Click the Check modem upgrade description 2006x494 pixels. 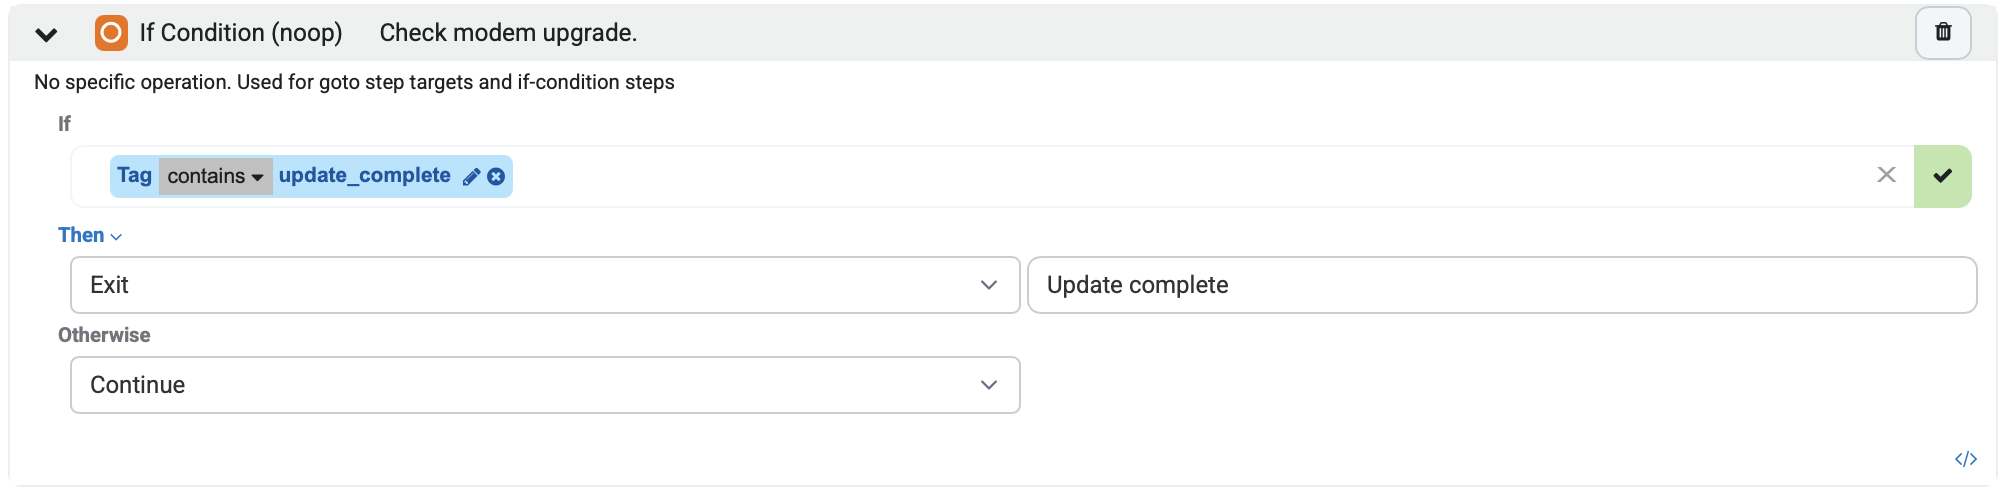(508, 33)
